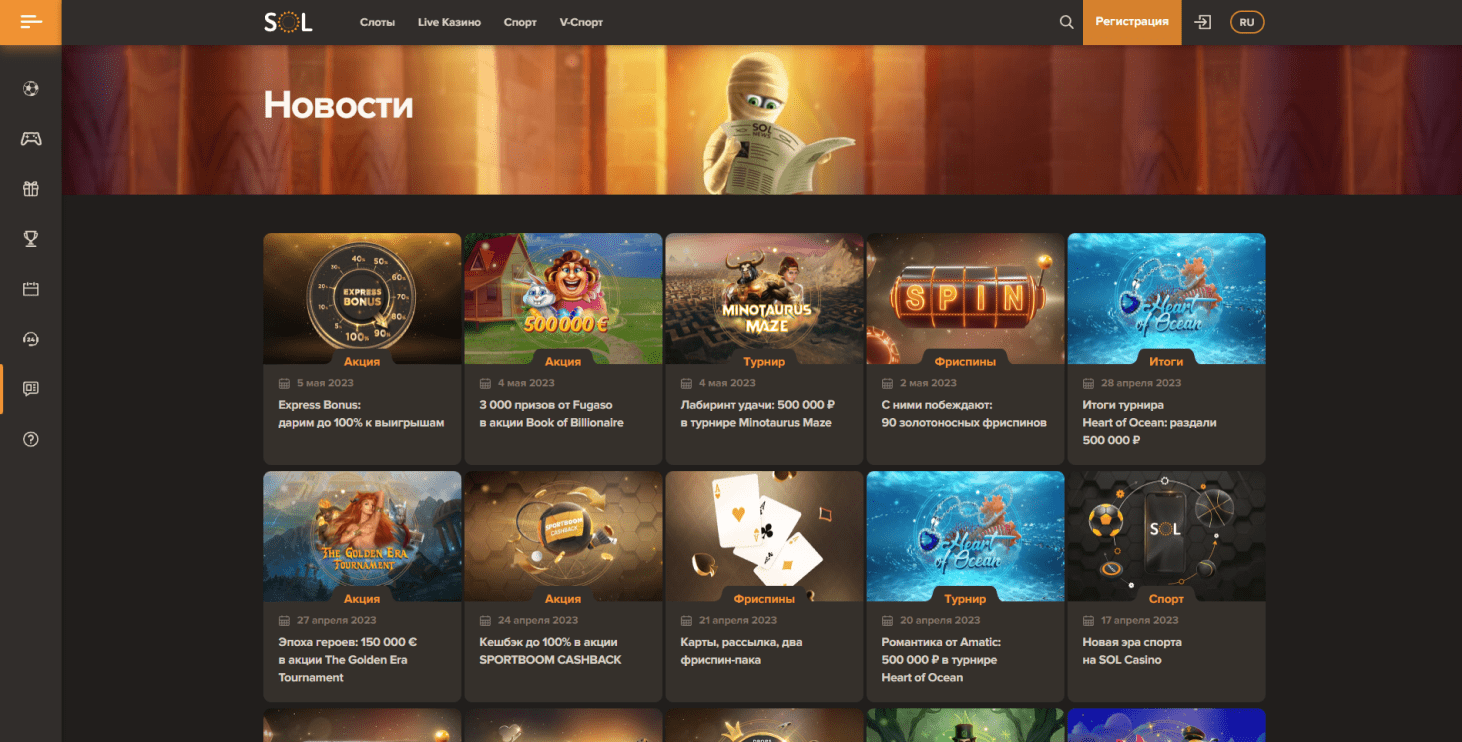Go to Live Казино section
Viewport: 1462px width, 742px height.
pos(449,22)
